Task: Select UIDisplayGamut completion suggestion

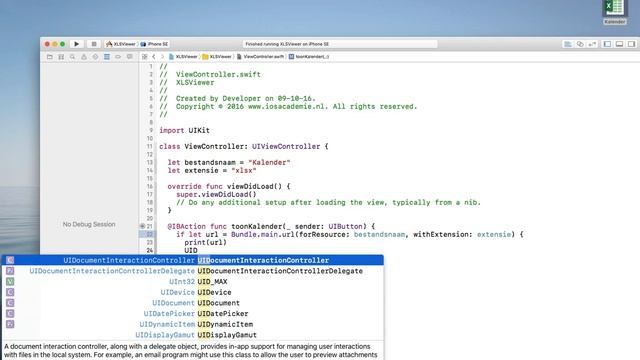Action: (193, 335)
